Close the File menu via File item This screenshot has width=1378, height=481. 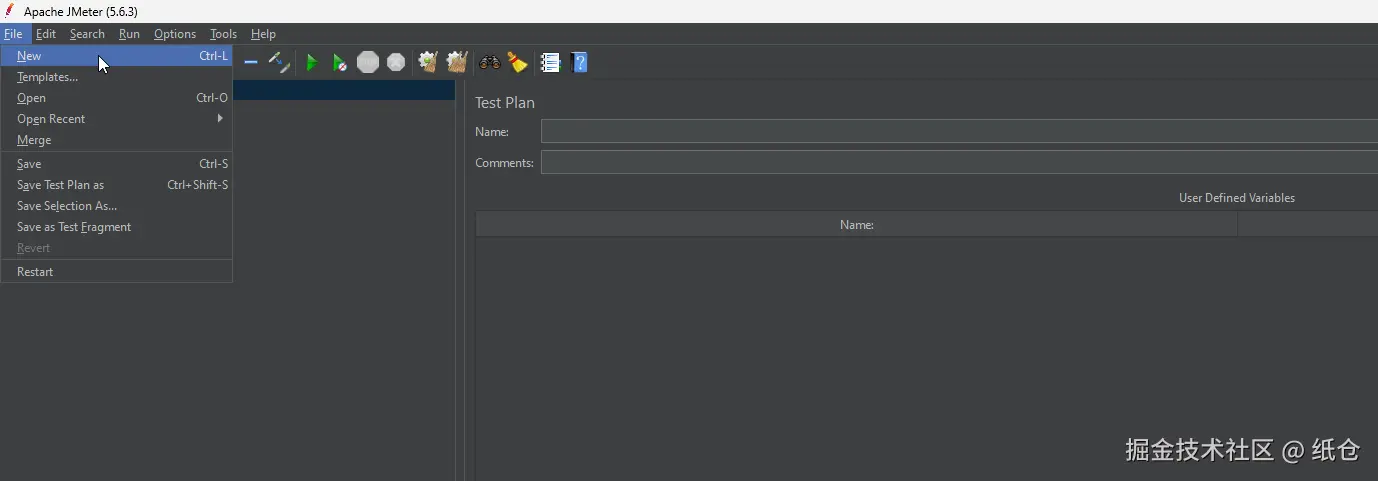pos(13,34)
